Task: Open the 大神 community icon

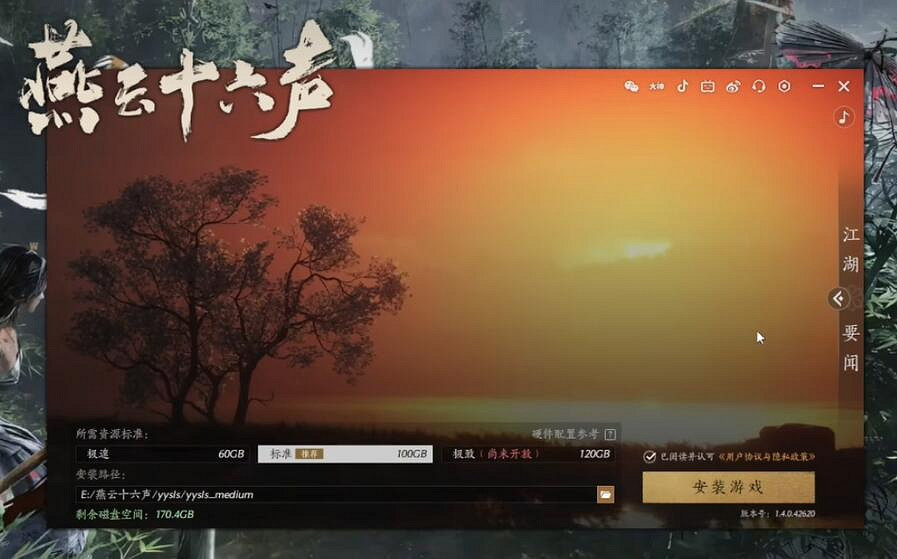Action: click(657, 86)
